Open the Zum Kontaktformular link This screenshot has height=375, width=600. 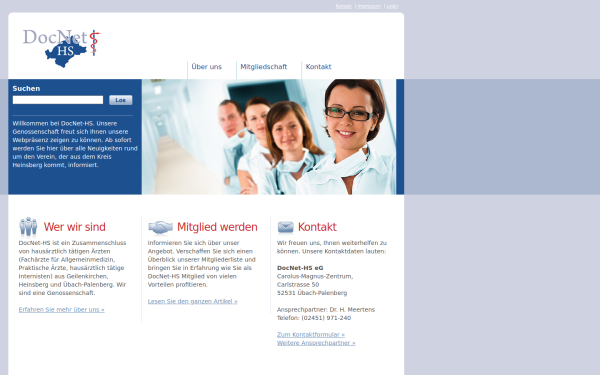(x=311, y=334)
